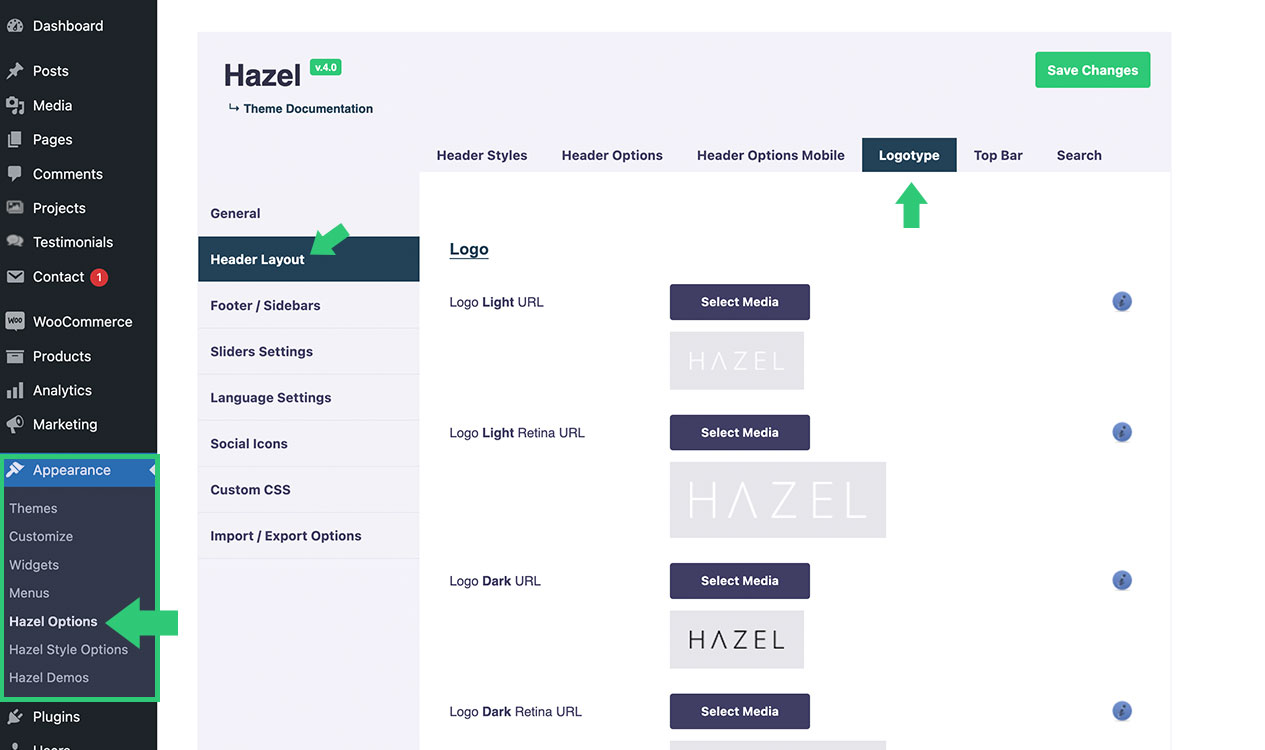Click the Marketing megaphone icon
The width and height of the screenshot is (1265, 750).
tap(15, 424)
